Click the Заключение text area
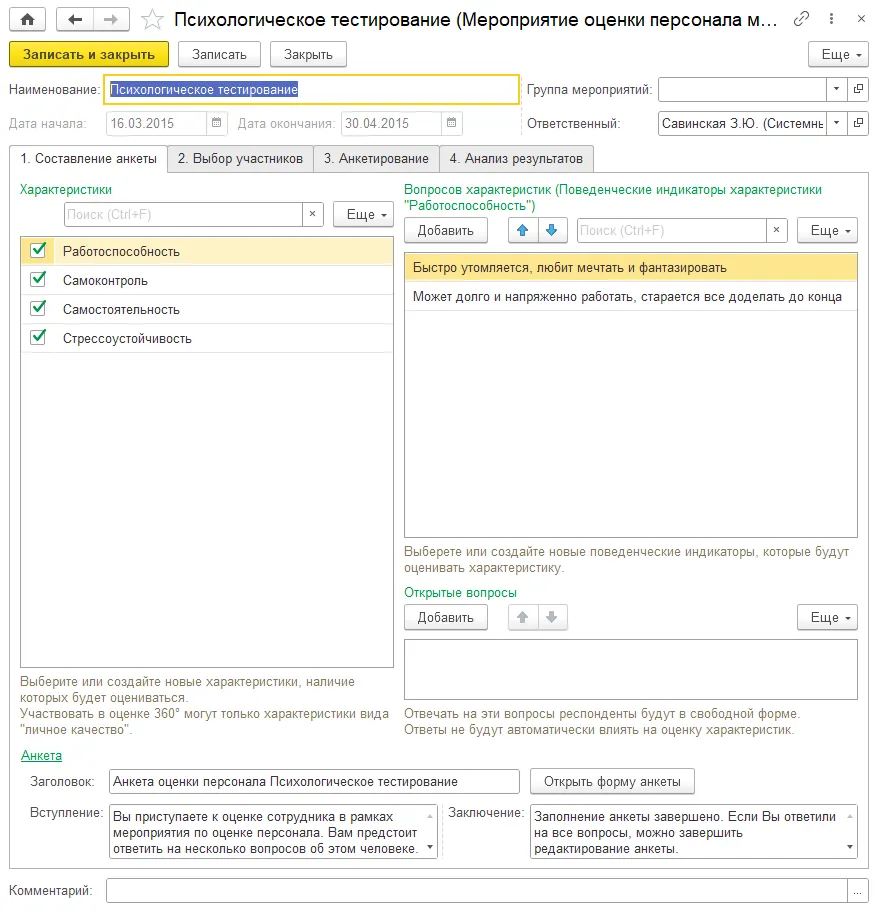This screenshot has width=876, height=912. tap(693, 832)
